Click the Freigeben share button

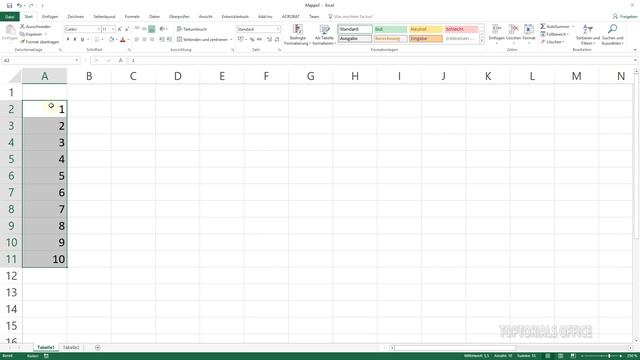pos(625,17)
